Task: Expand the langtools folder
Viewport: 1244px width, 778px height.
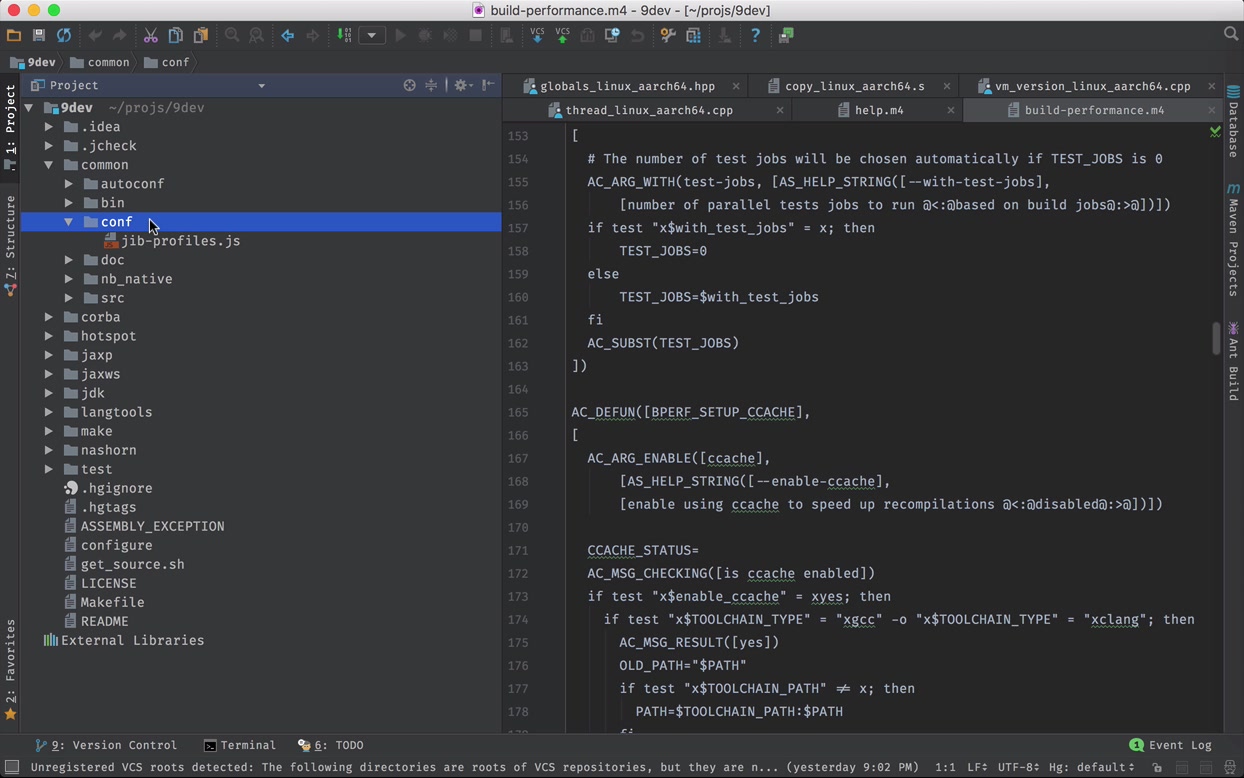Action: tap(49, 412)
